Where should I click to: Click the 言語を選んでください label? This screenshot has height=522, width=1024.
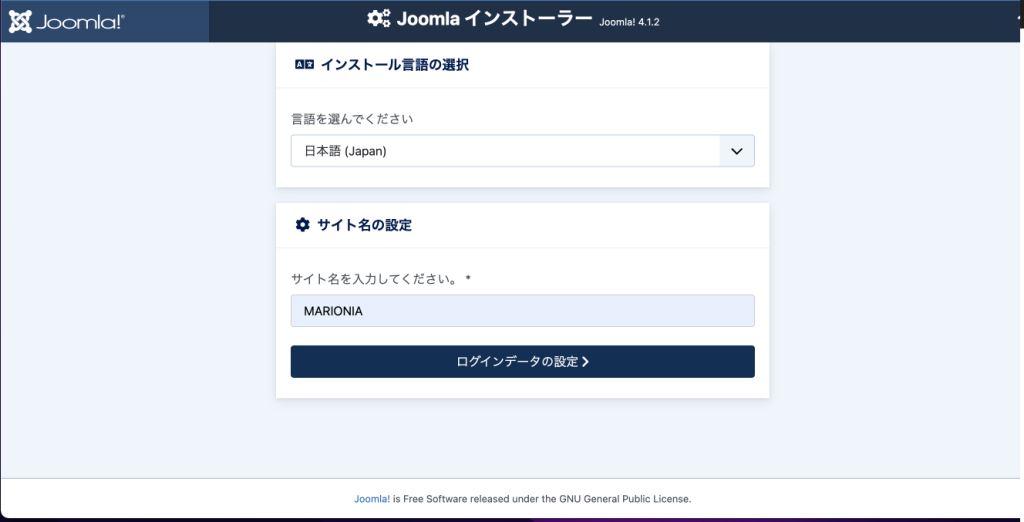(352, 119)
